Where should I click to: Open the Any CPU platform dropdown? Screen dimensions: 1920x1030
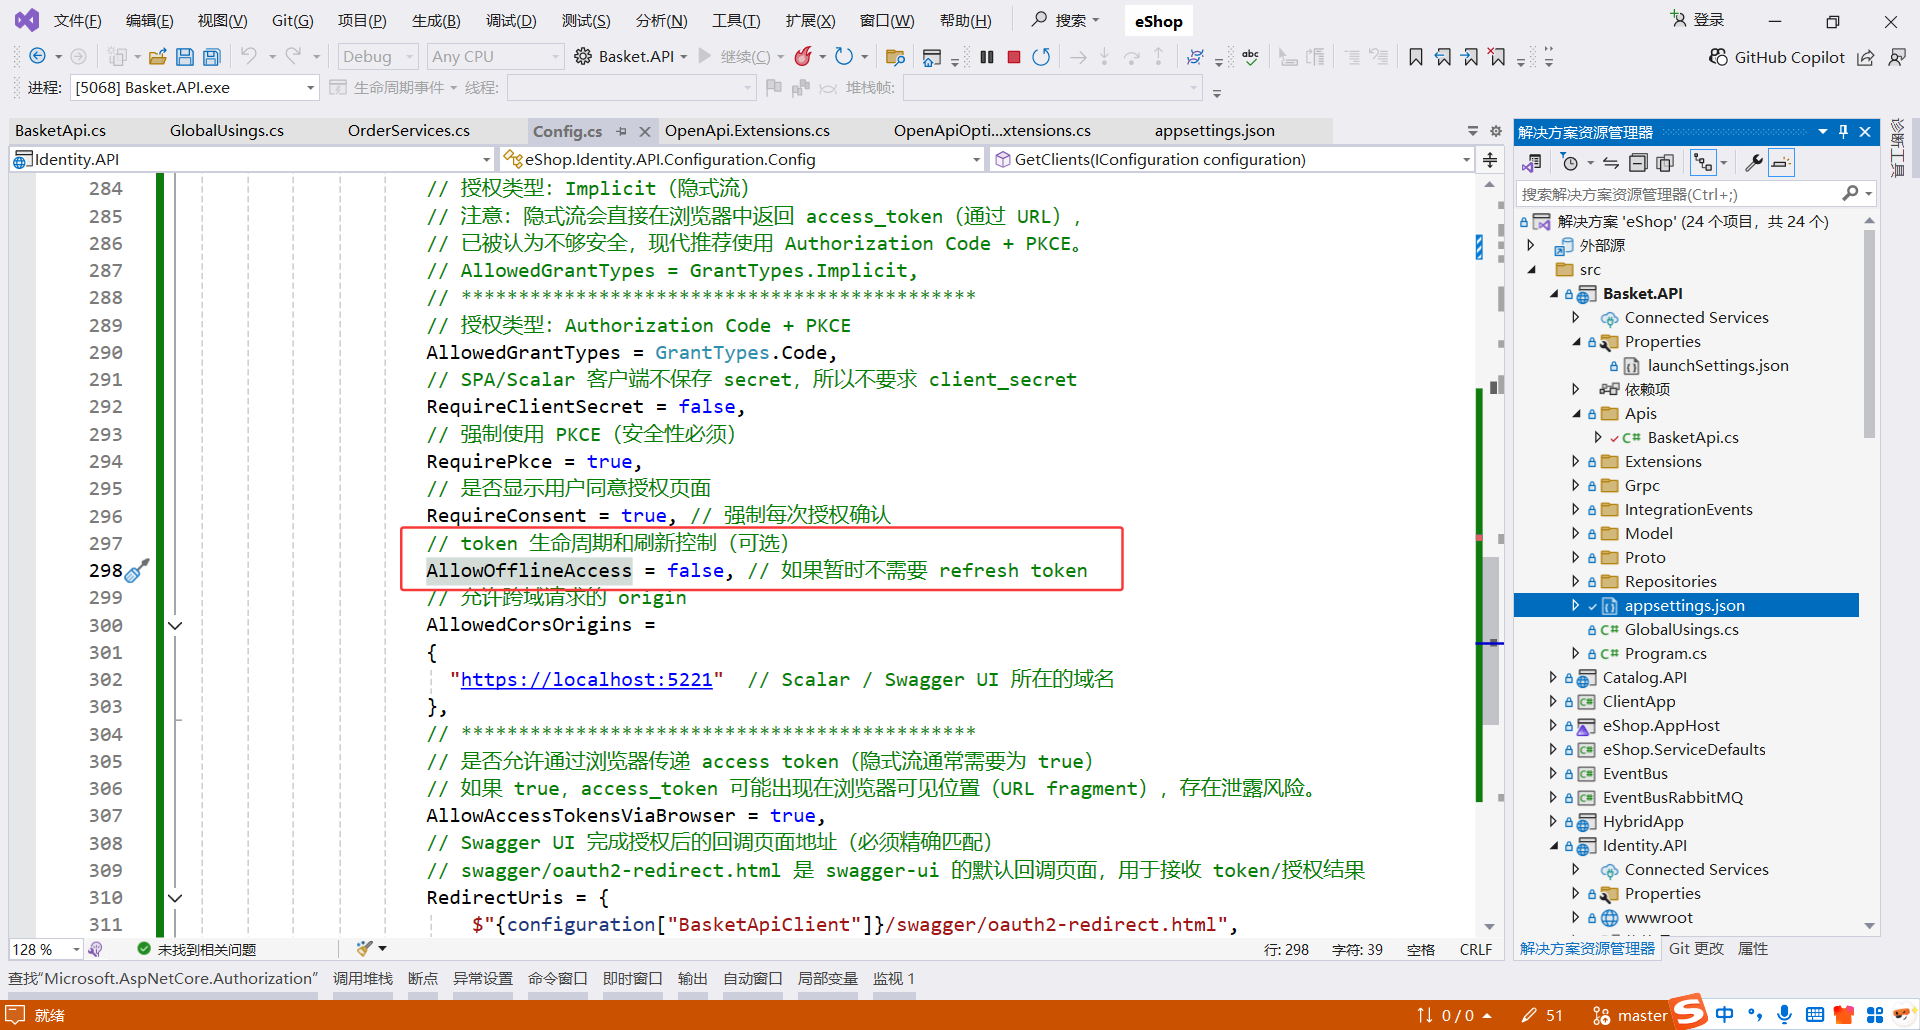(x=496, y=57)
